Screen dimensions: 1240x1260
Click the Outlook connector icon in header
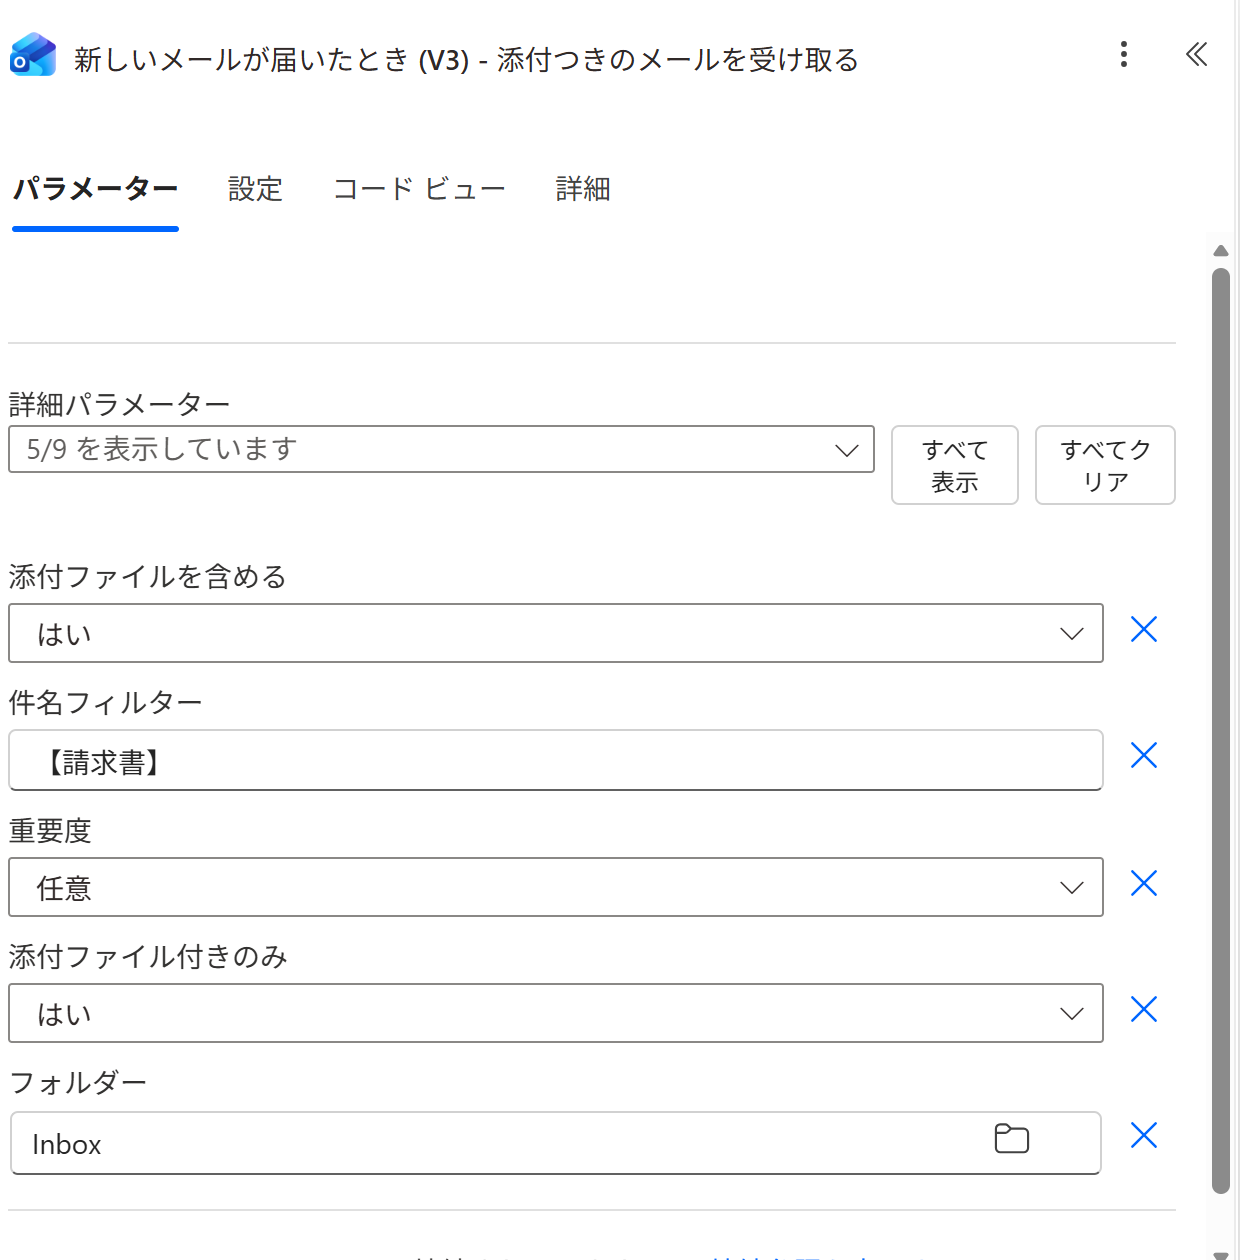[x=32, y=55]
